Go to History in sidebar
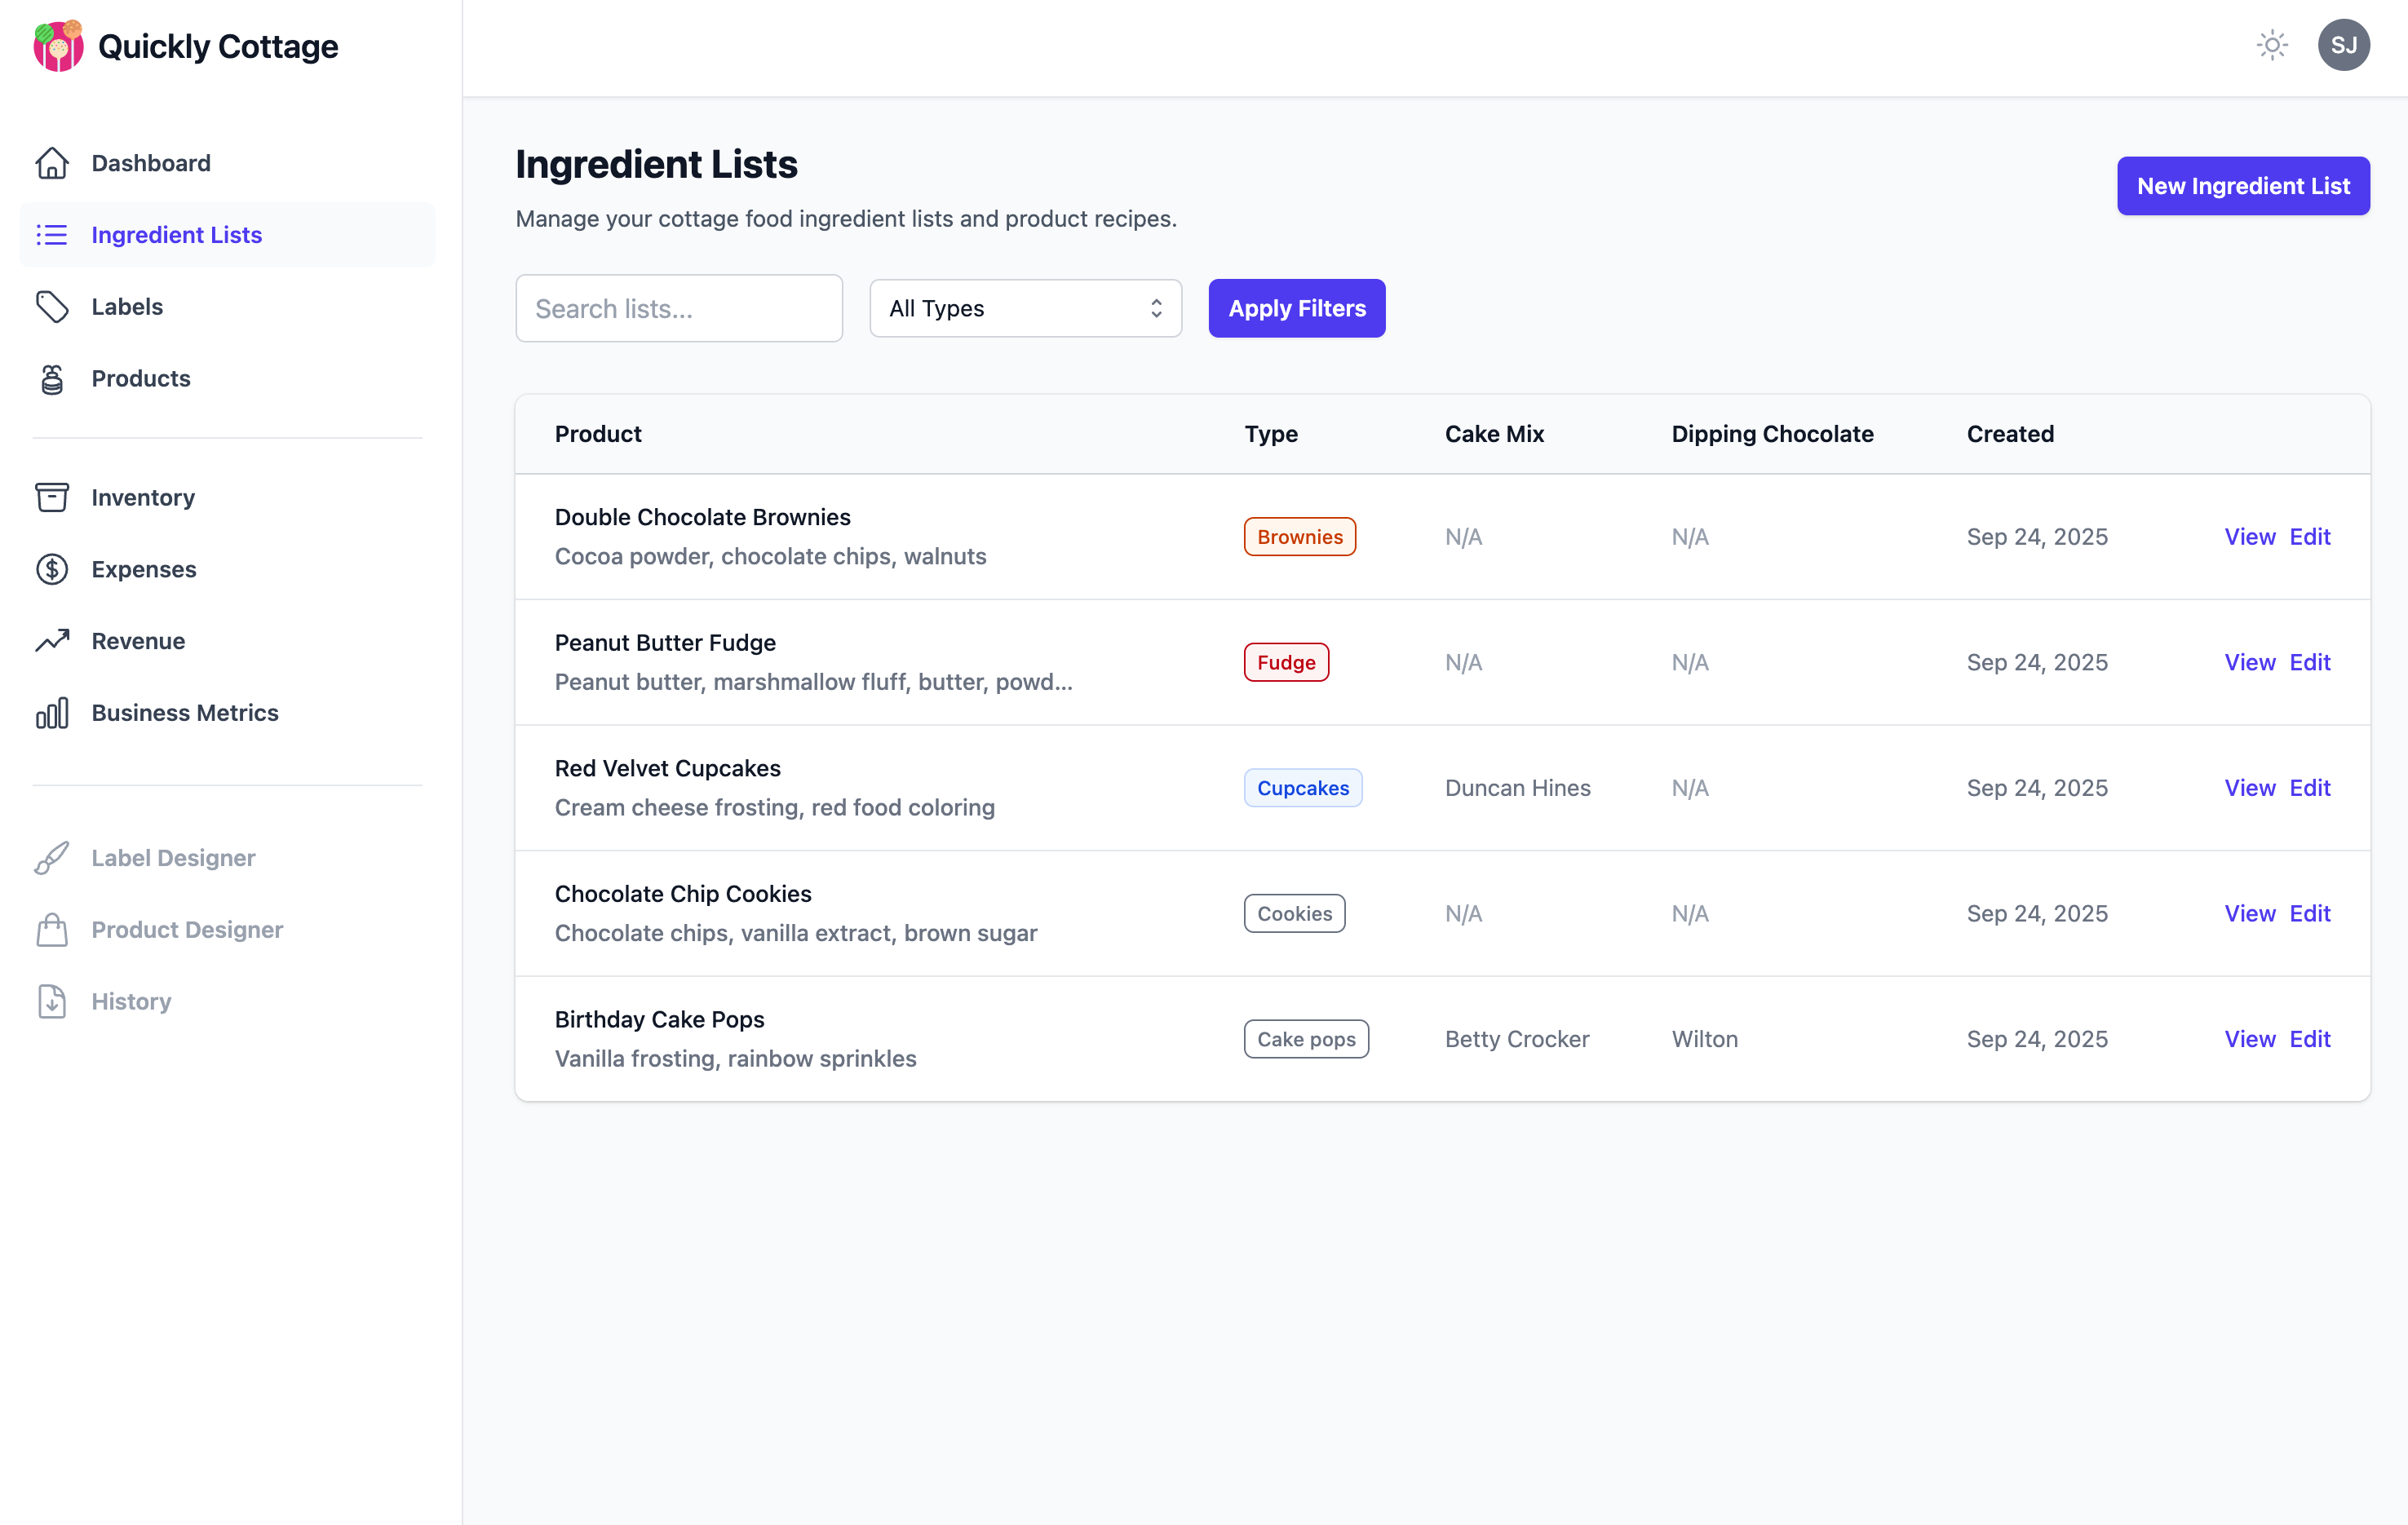2408x1525 pixels. pos(131,1001)
